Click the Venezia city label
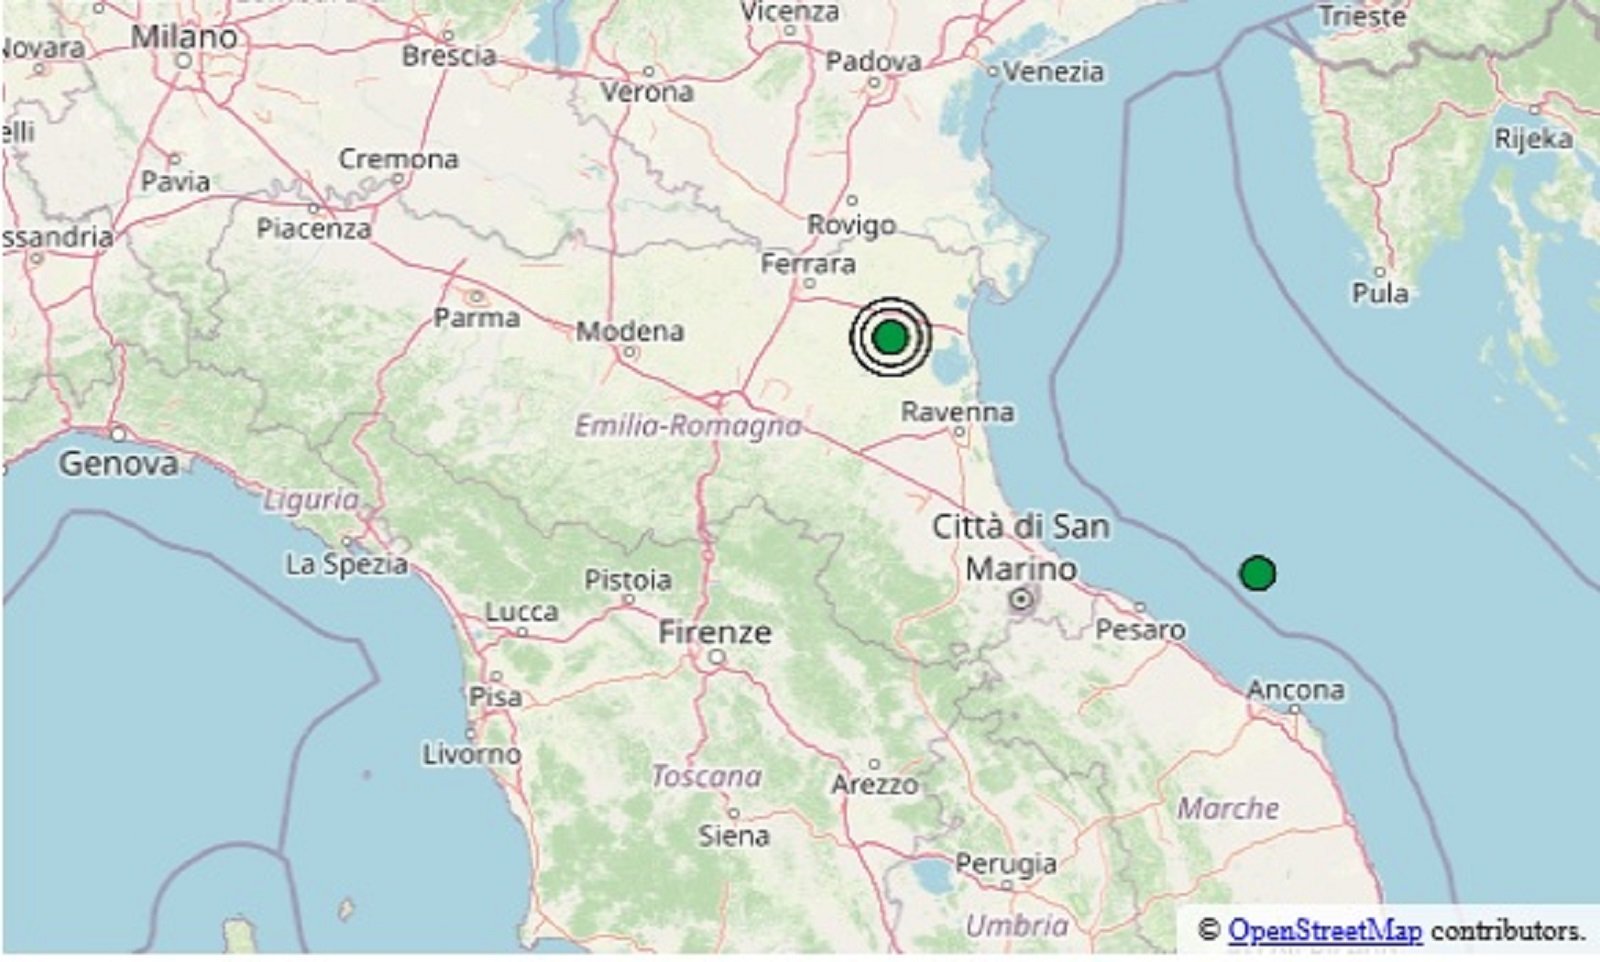1600x962 pixels. 1053,72
